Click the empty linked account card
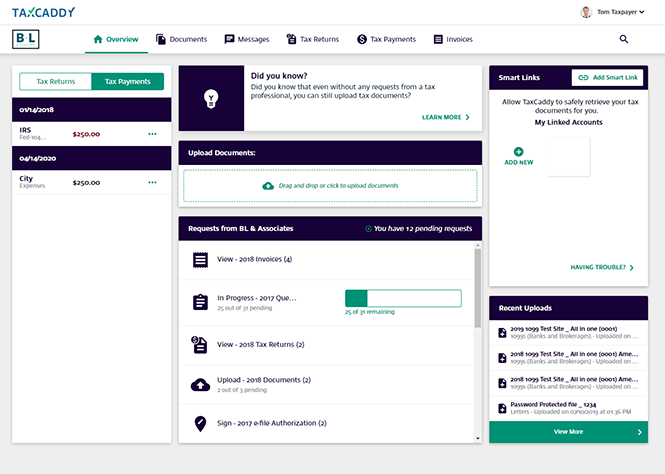The width and height of the screenshot is (665, 474). [x=568, y=156]
